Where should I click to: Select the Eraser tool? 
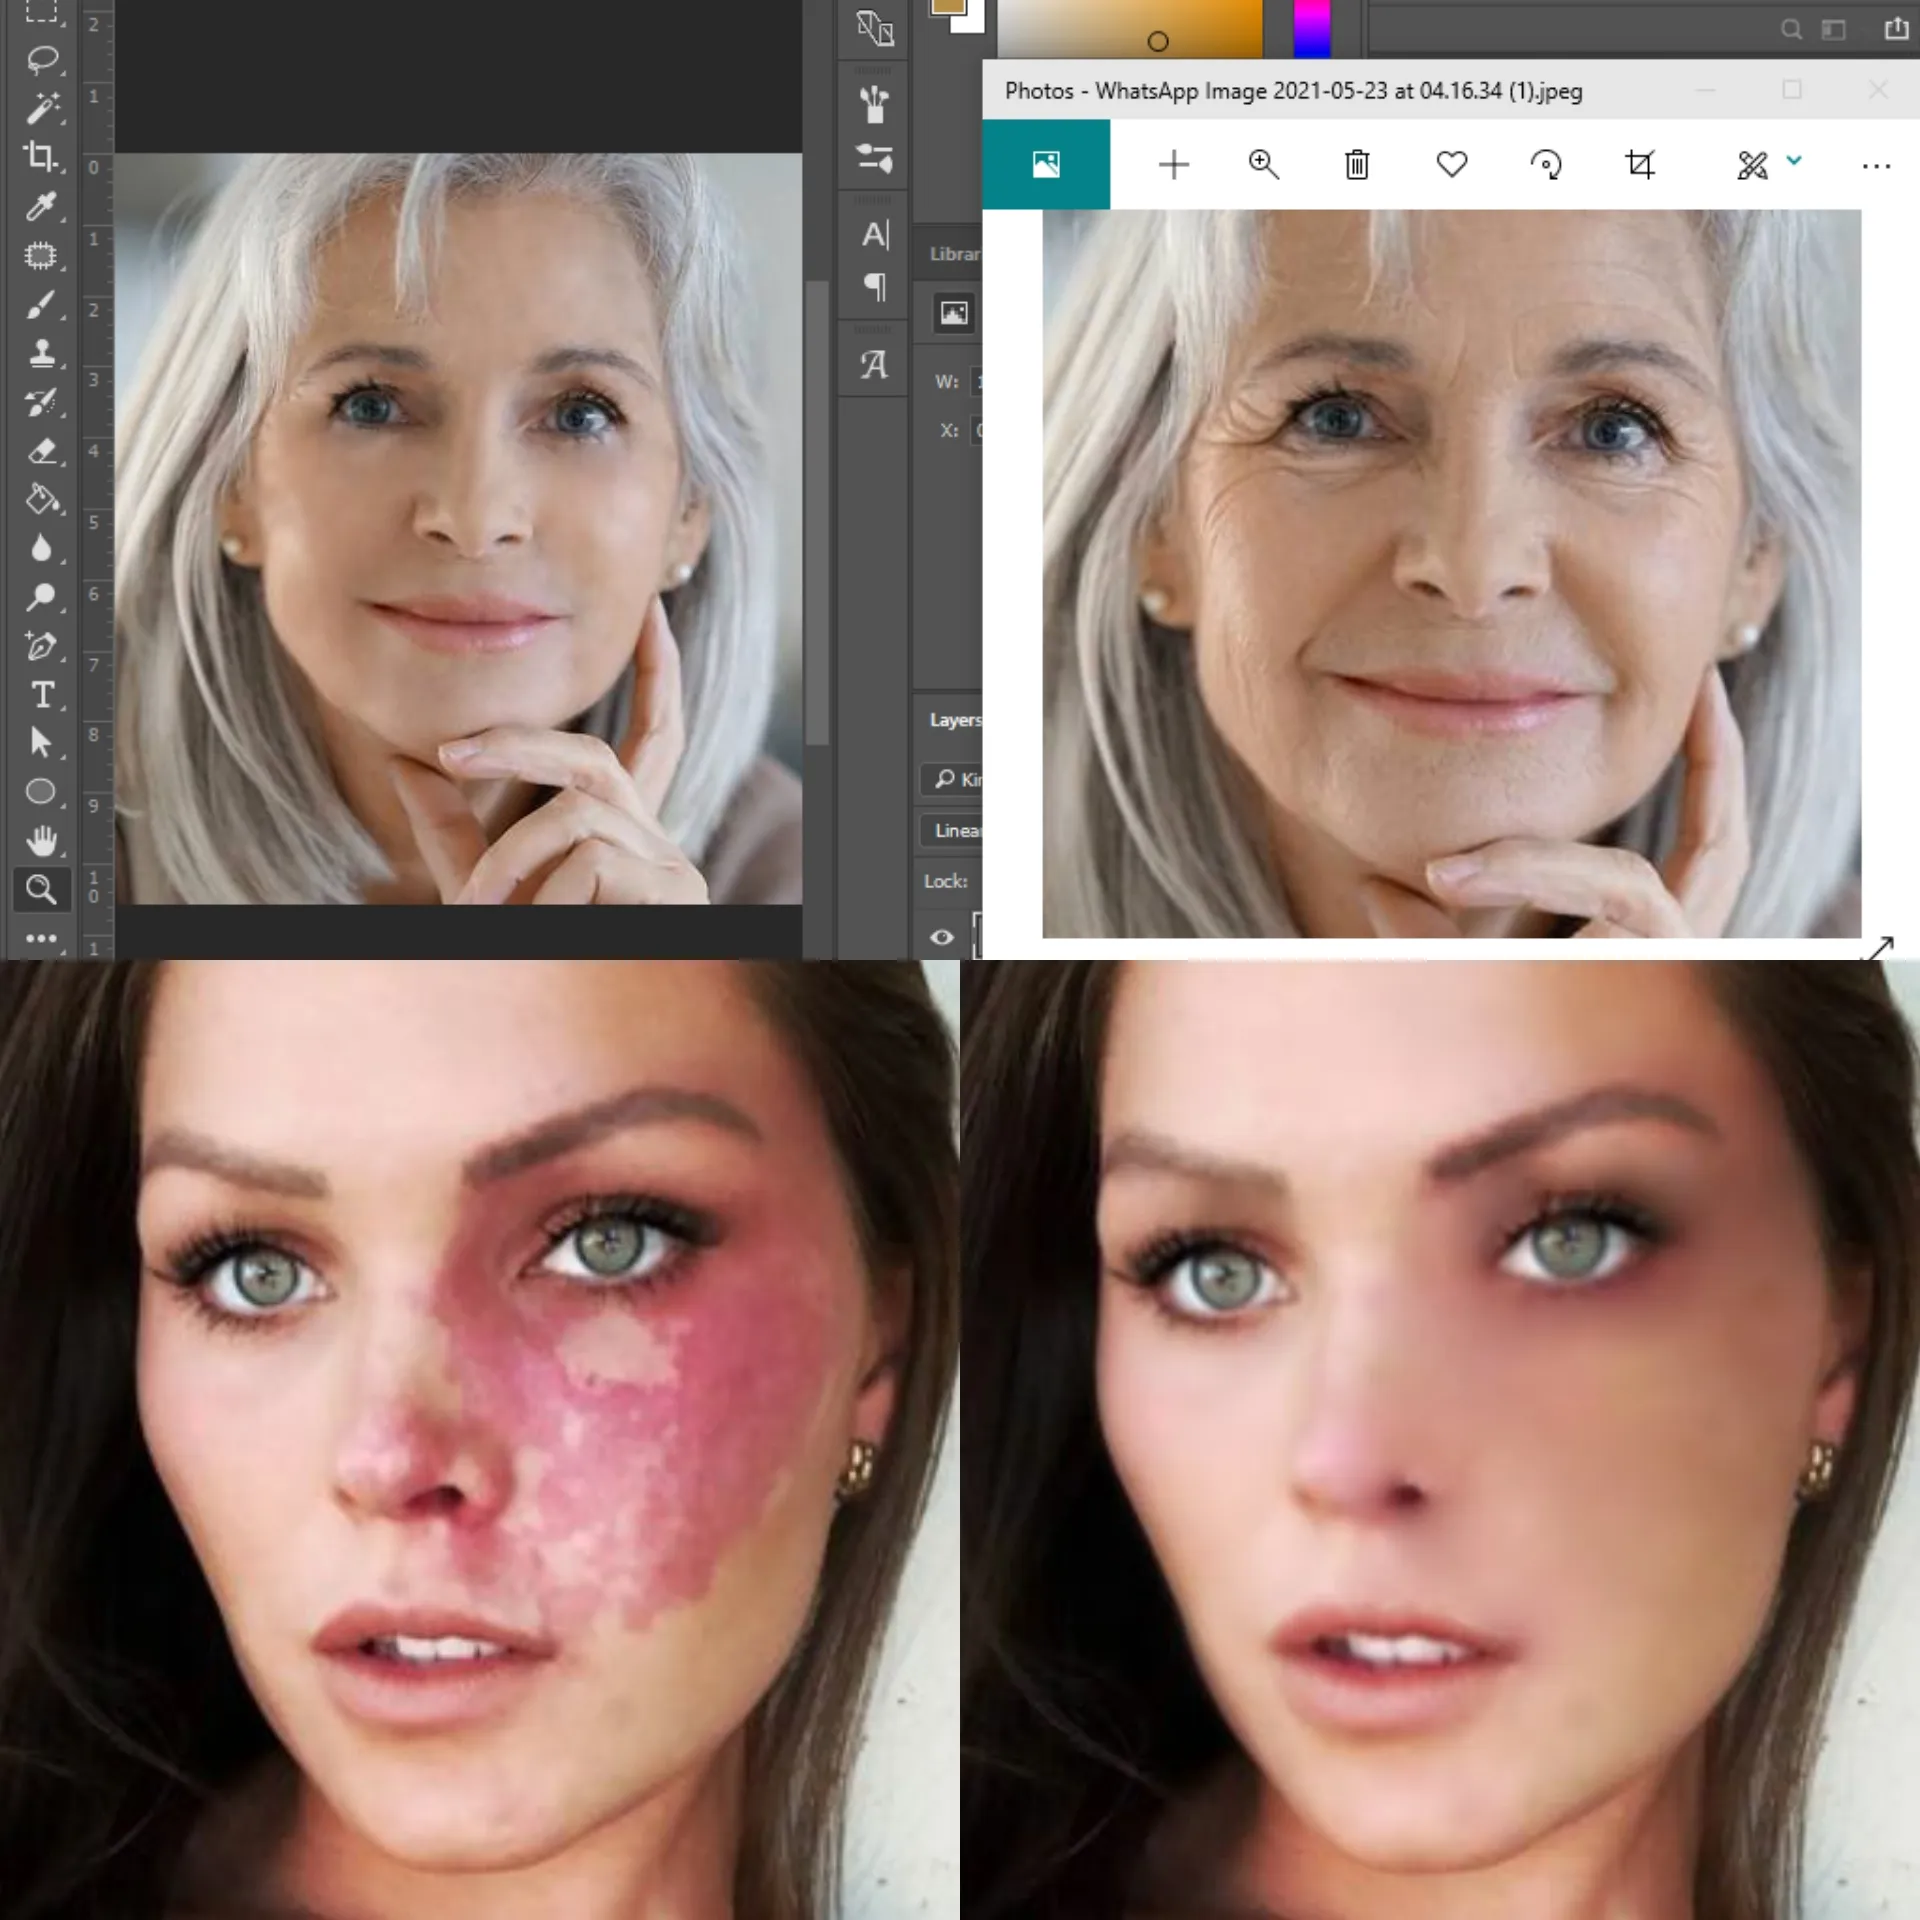point(41,451)
